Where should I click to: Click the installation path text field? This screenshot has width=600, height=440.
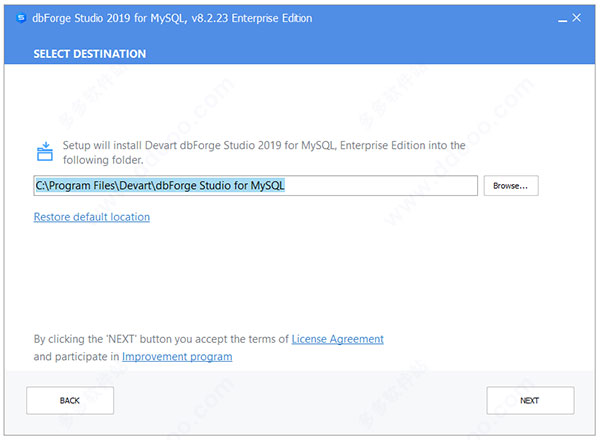point(256,186)
